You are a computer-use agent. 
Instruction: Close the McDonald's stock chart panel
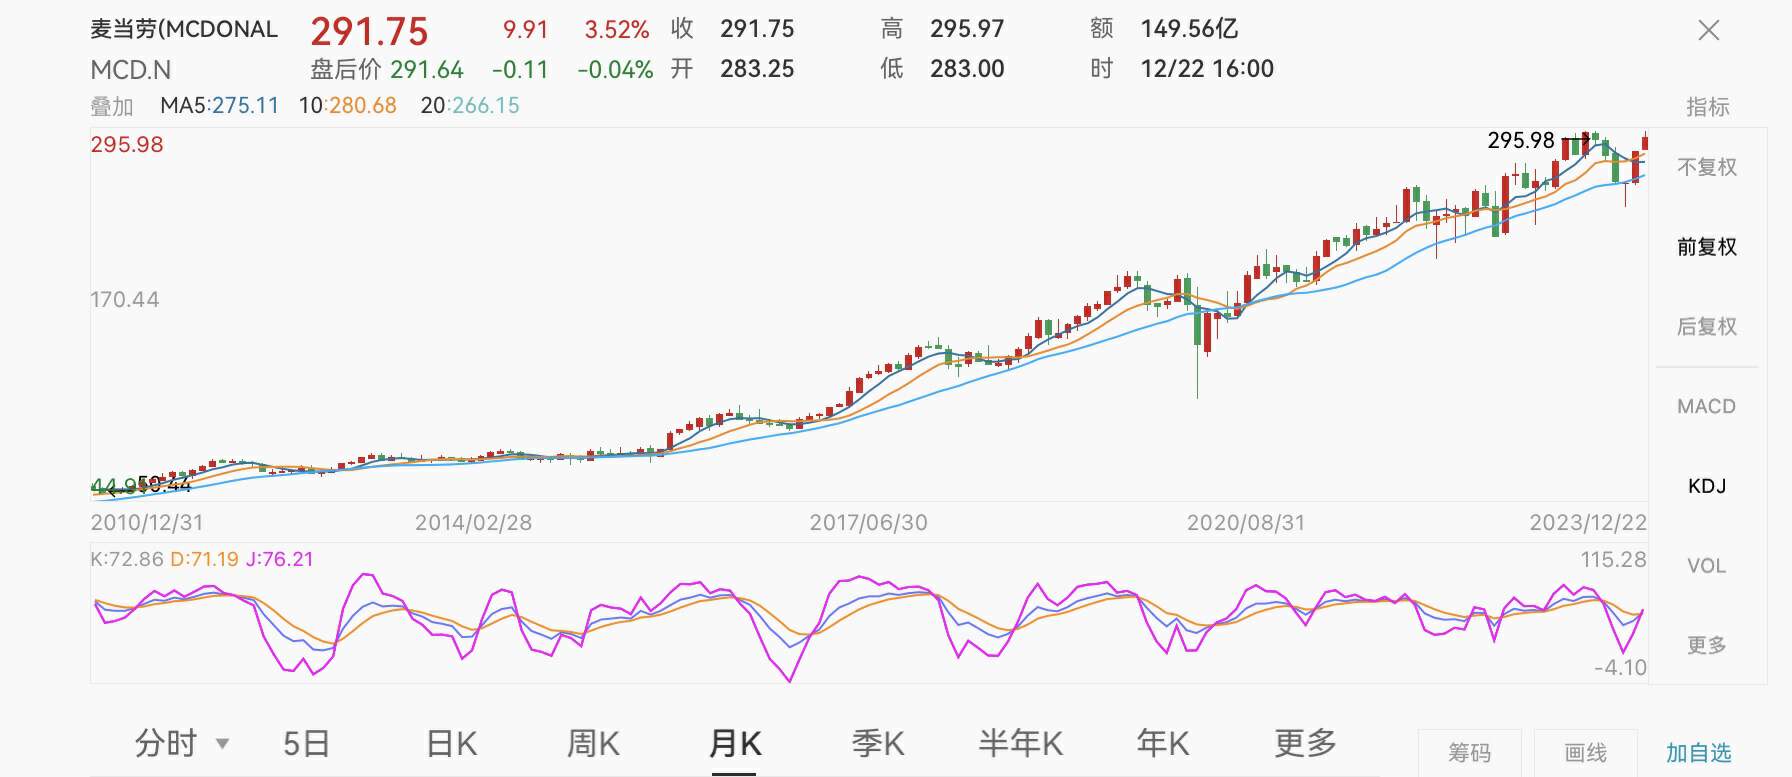click(1708, 31)
